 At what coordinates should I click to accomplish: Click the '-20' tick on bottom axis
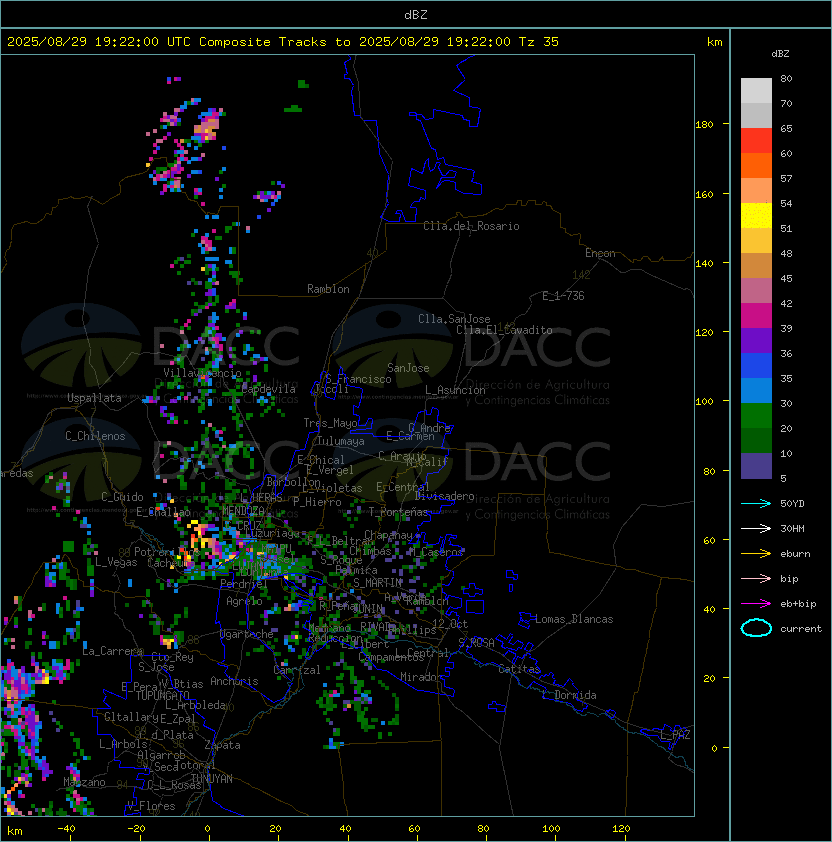pos(136,829)
